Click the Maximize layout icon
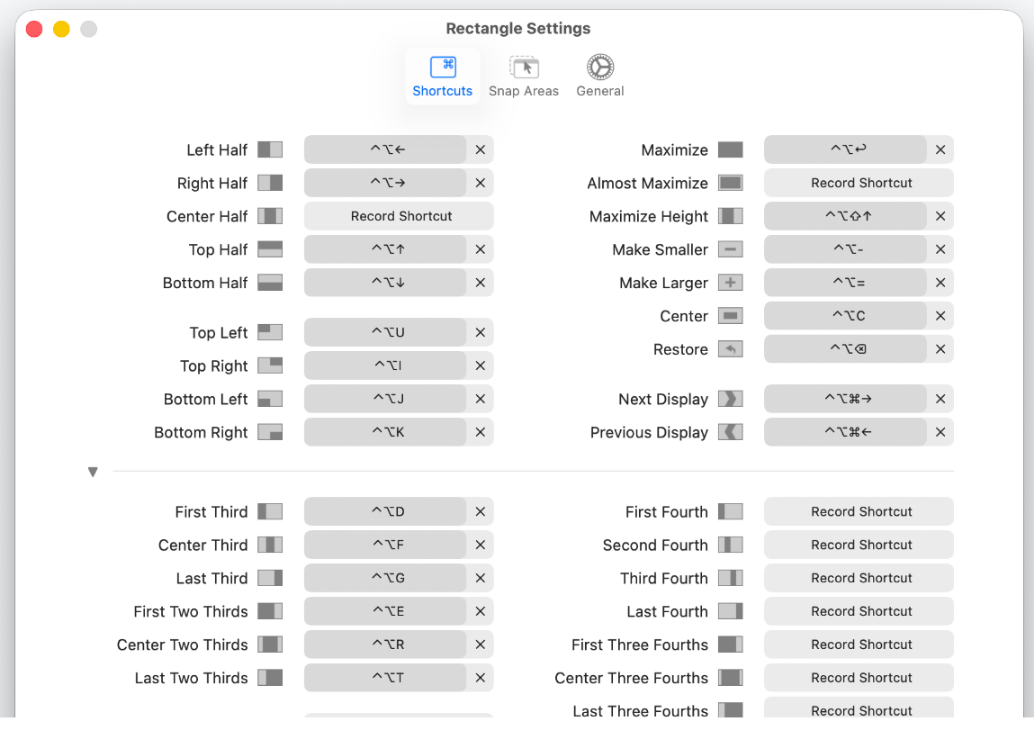Image resolution: width=1034 pixels, height=730 pixels. click(x=730, y=150)
